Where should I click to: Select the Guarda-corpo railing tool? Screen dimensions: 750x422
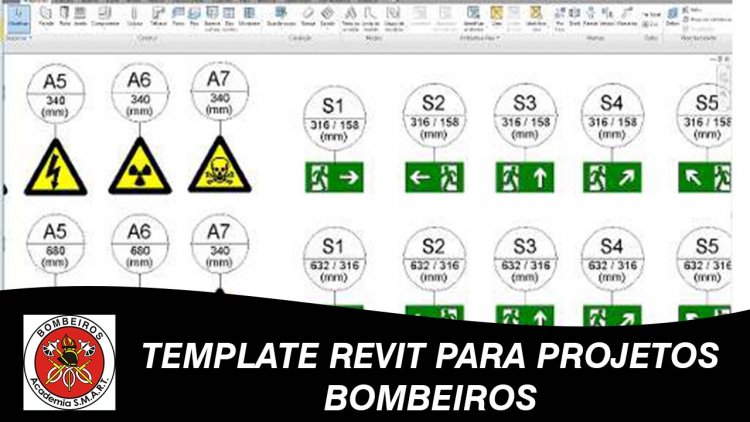pyautogui.click(x=281, y=17)
